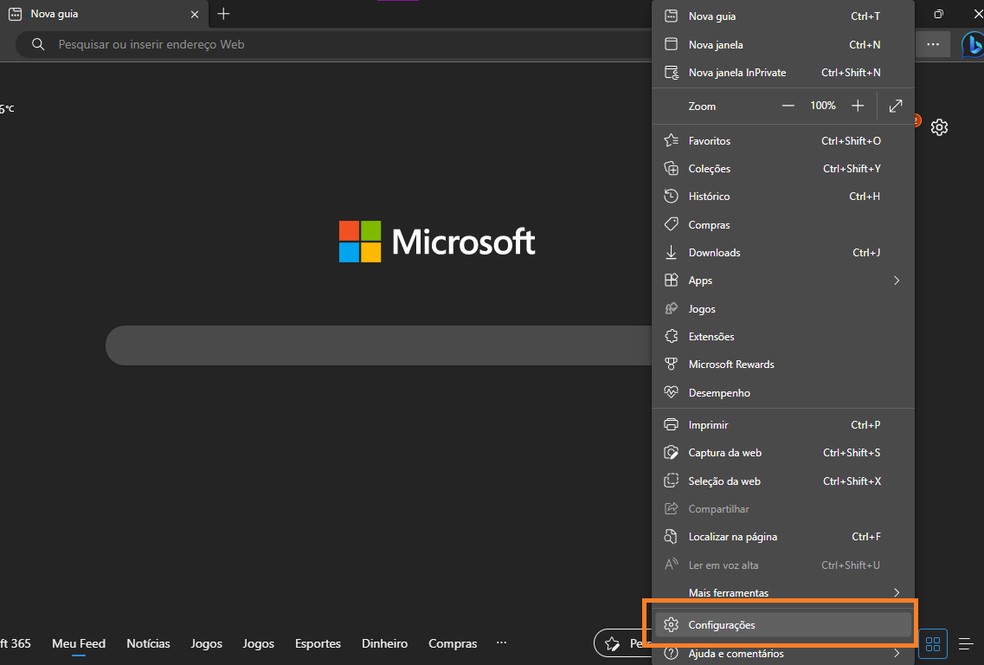Click the Ajuda e comentários question icon
This screenshot has height=665, width=984.
point(671,654)
